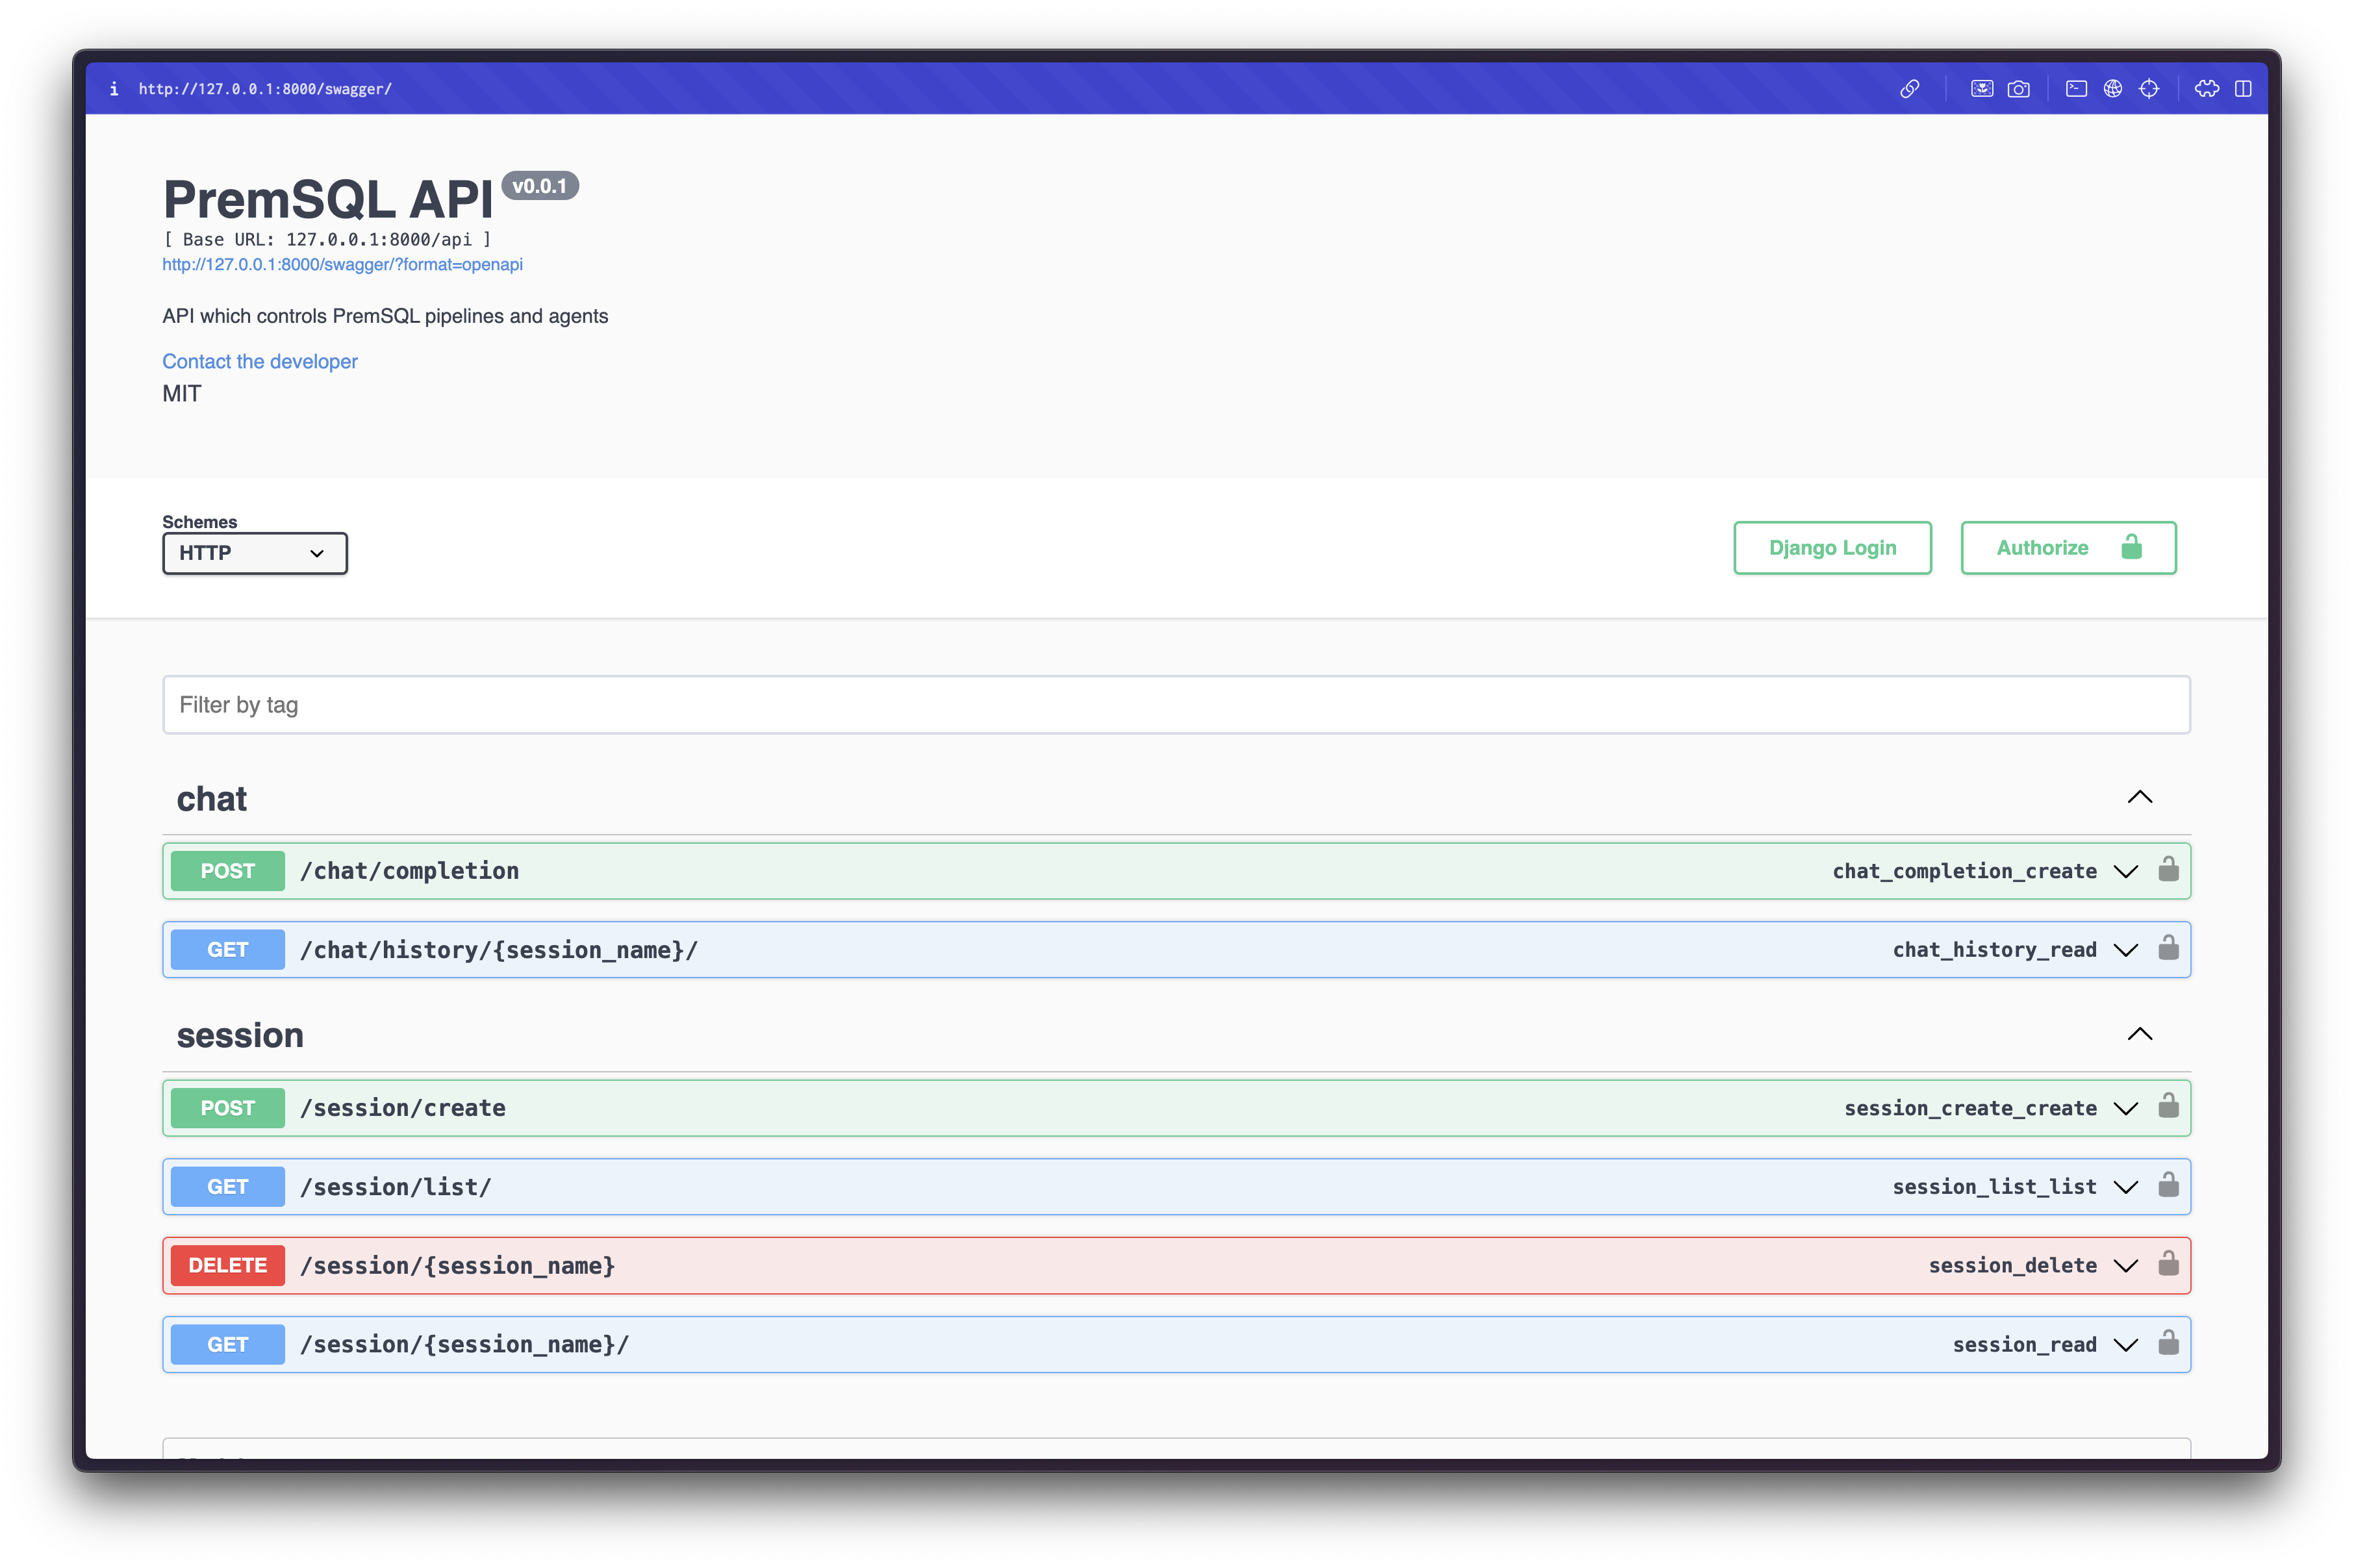Click the Django Login button
The height and width of the screenshot is (1568, 2354).
click(1832, 548)
